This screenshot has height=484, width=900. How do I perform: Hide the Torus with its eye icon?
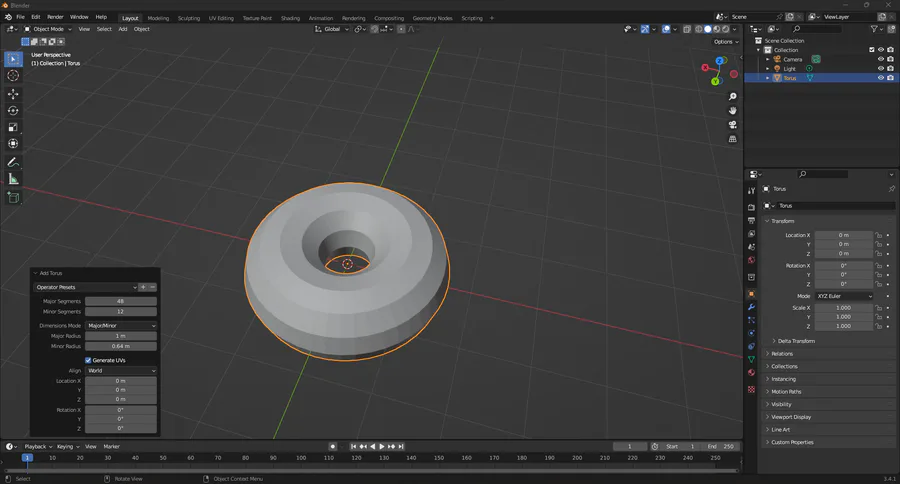coord(881,78)
